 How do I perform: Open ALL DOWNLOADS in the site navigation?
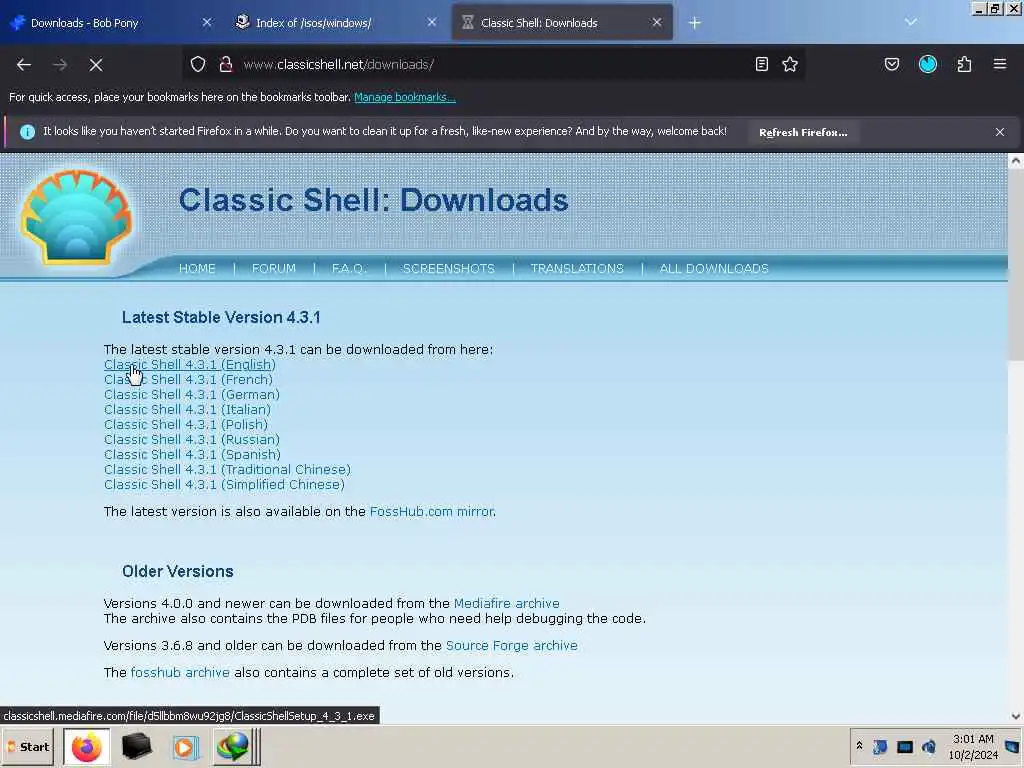[714, 268]
